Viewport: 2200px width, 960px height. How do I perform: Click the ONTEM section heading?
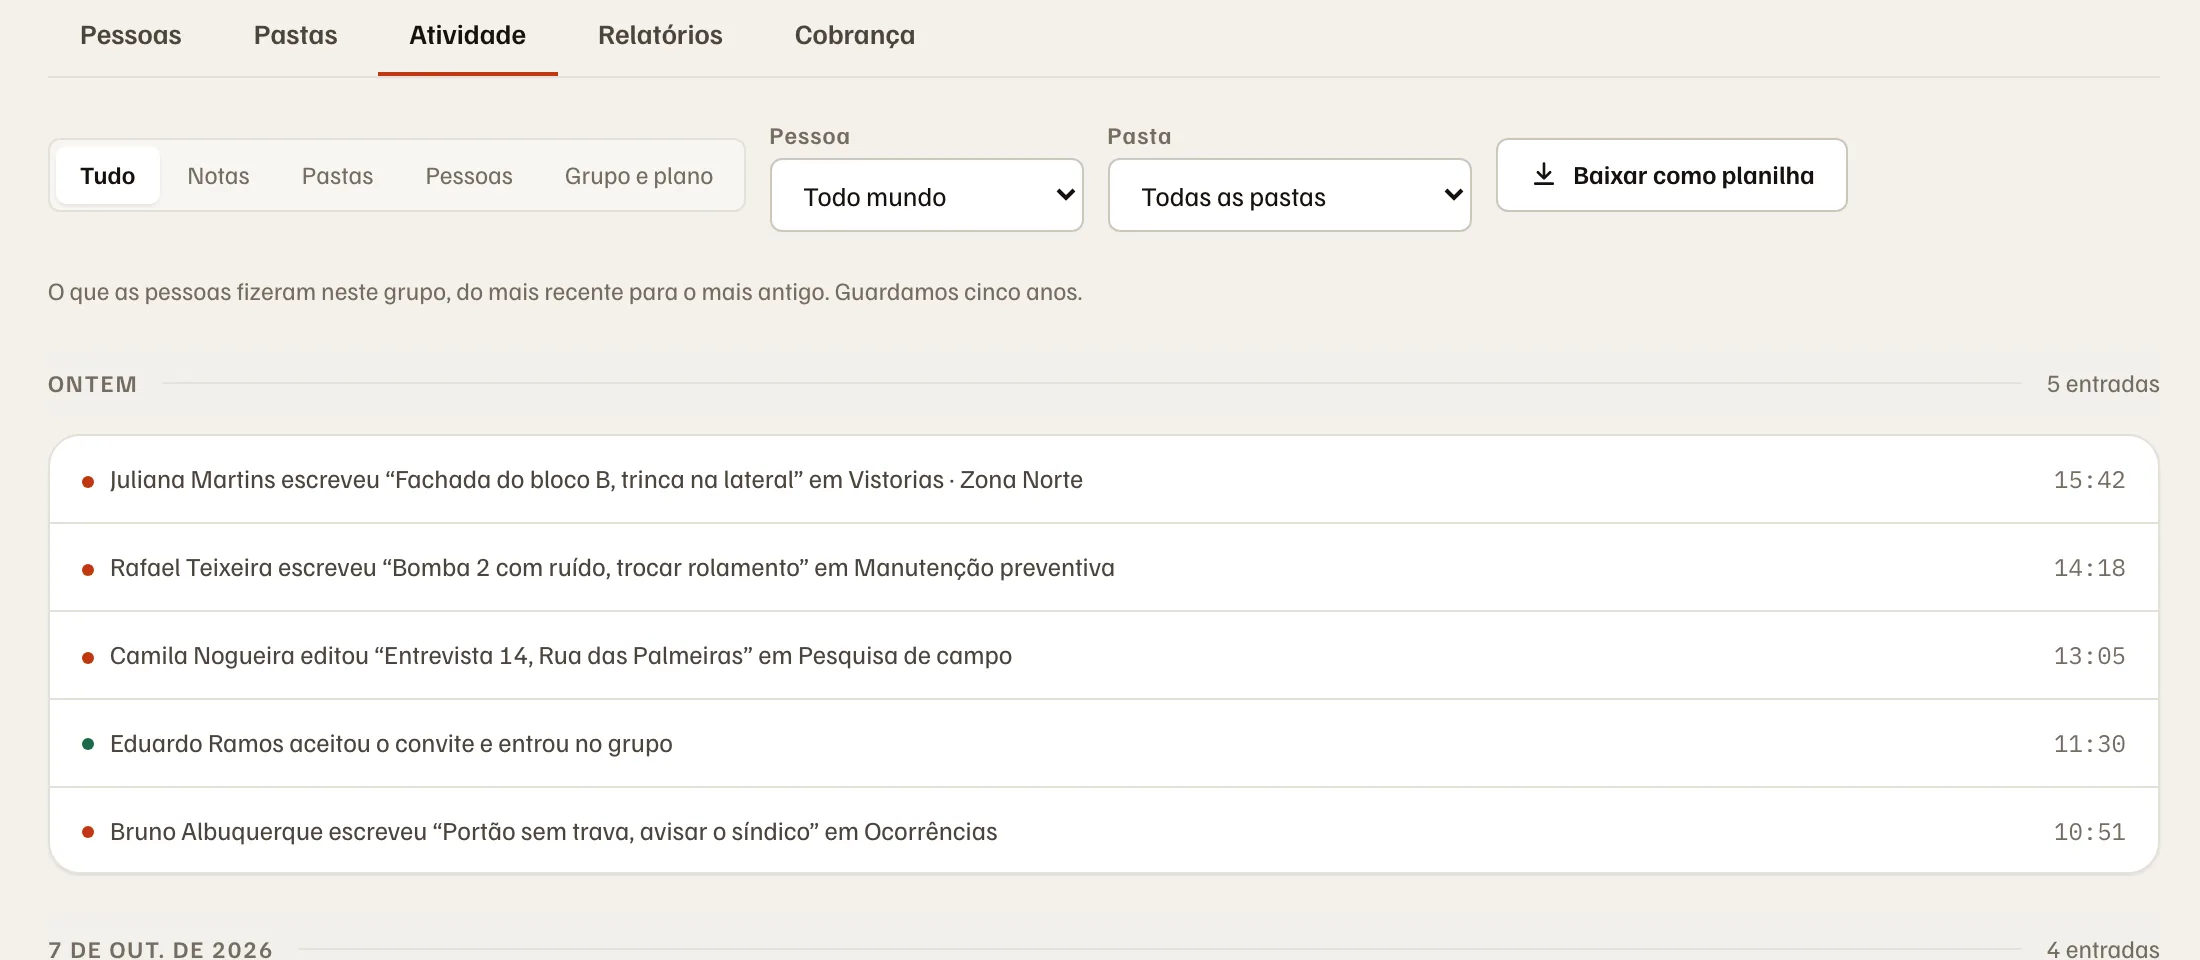pyautogui.click(x=92, y=384)
